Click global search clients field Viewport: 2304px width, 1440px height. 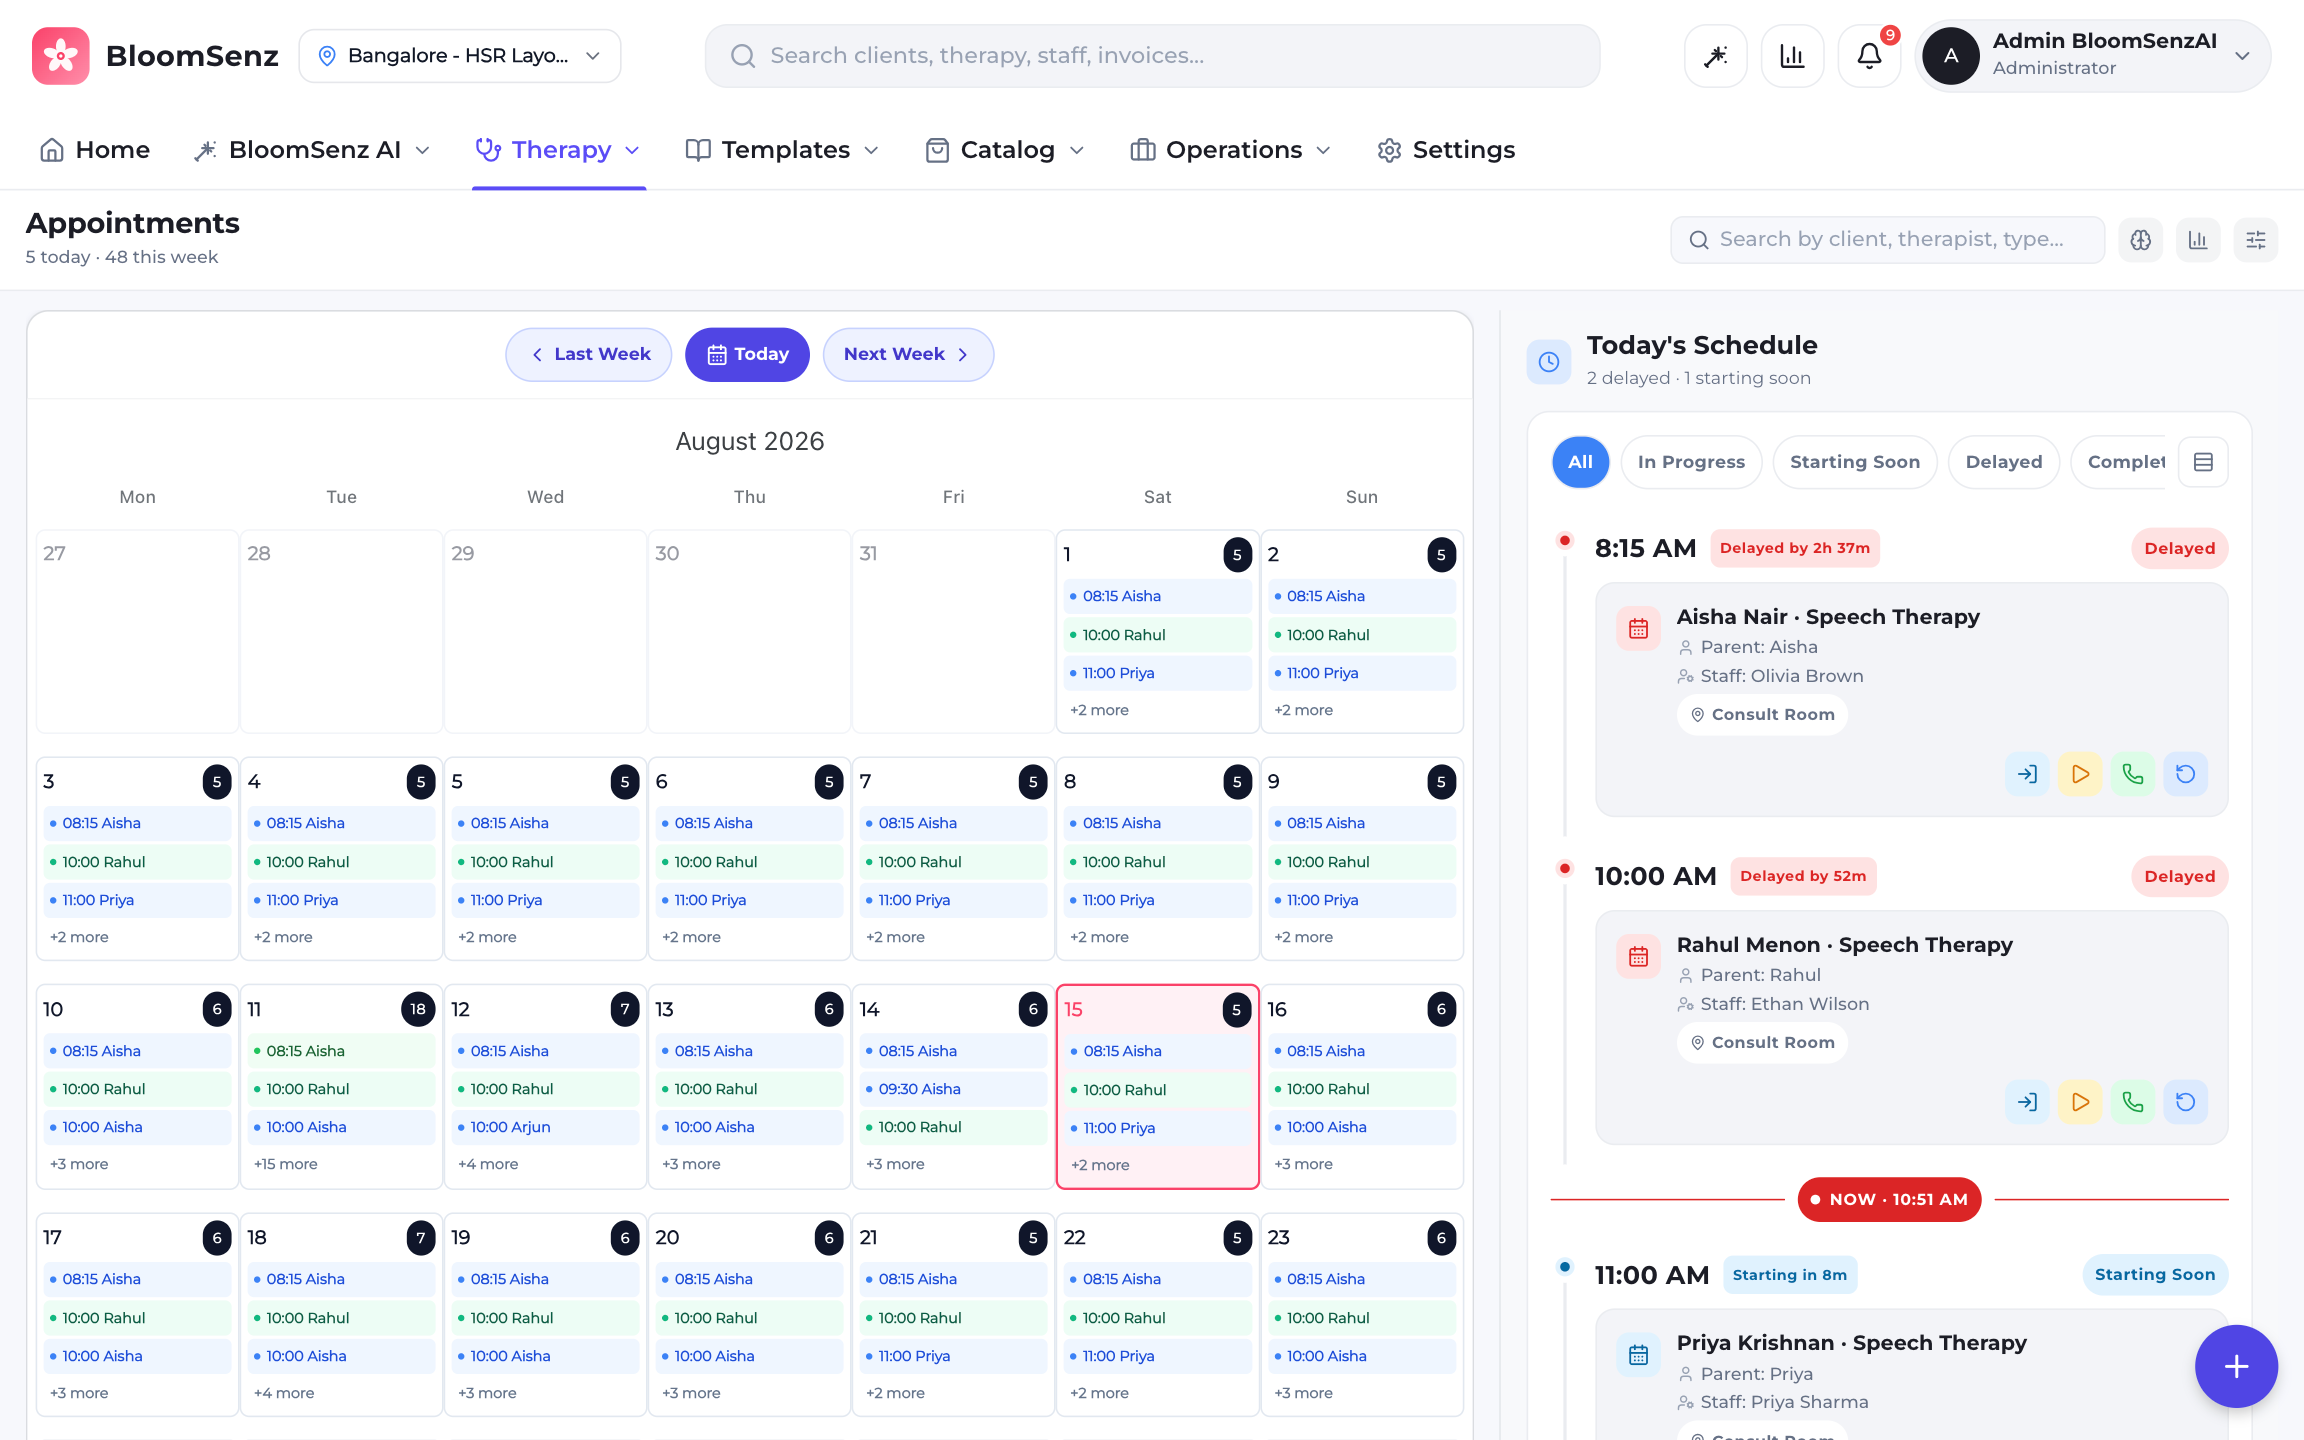[1152, 56]
